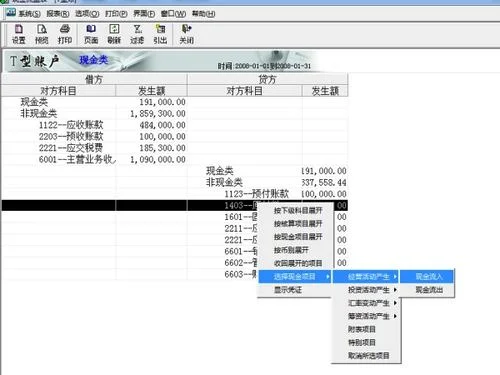
Task: Expand the 选择现金项目 submenu entry
Action: (x=295, y=277)
